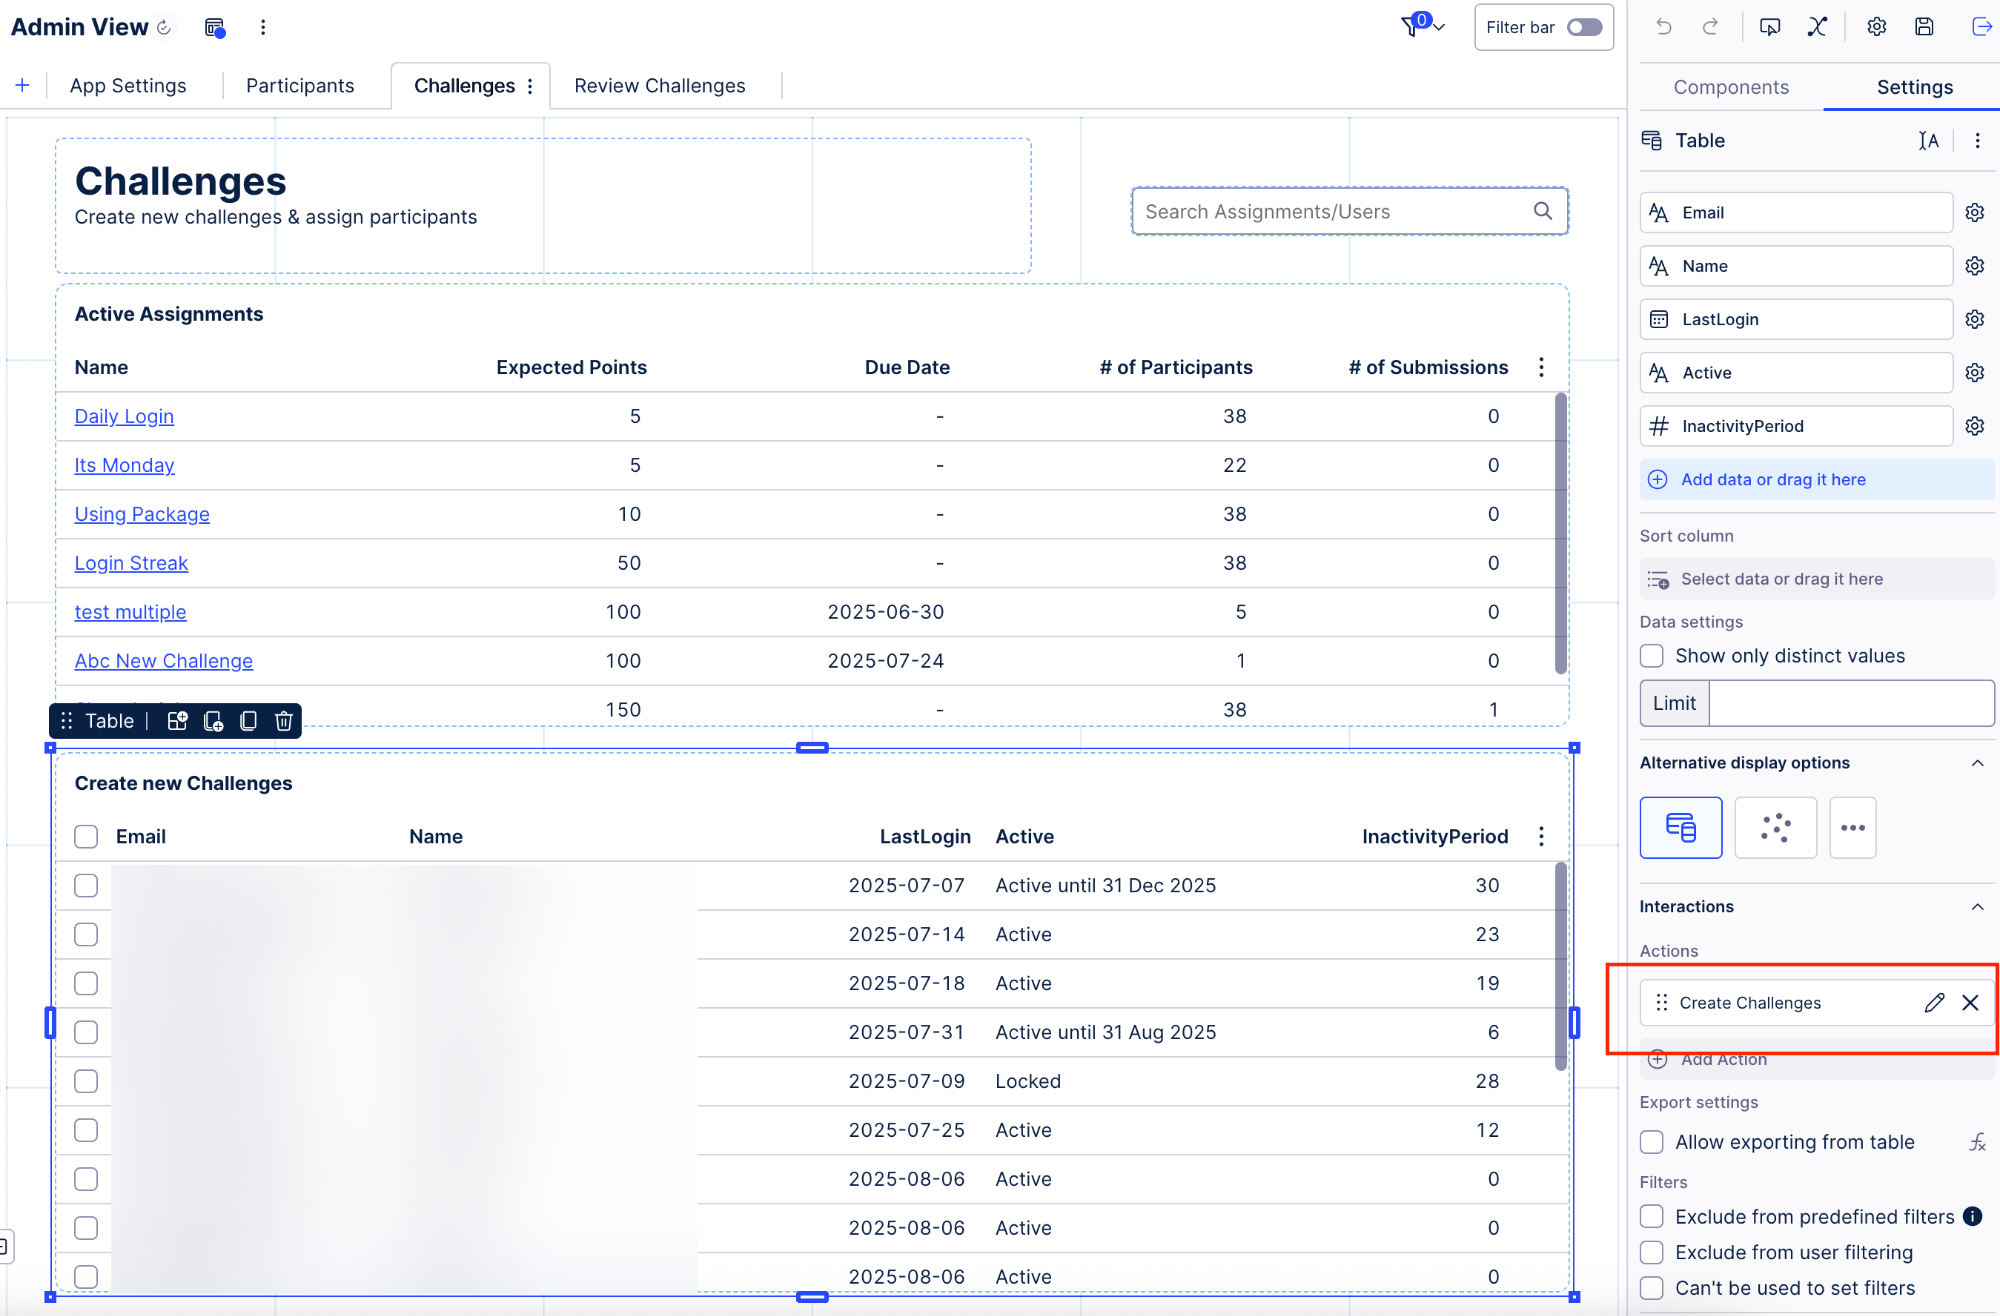This screenshot has height=1316, width=2000.
Task: Undo the last change
Action: pos(1664,27)
